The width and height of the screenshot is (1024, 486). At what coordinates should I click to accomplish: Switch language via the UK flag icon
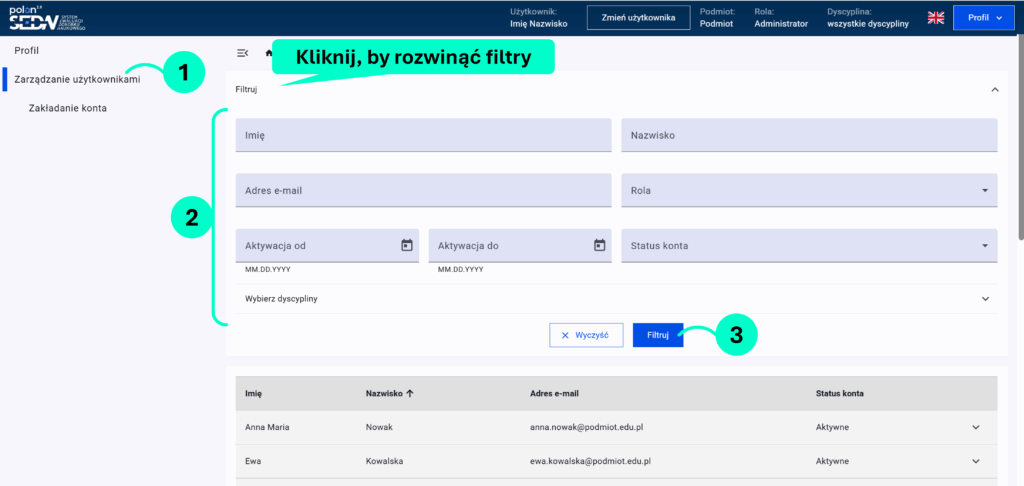(x=936, y=18)
